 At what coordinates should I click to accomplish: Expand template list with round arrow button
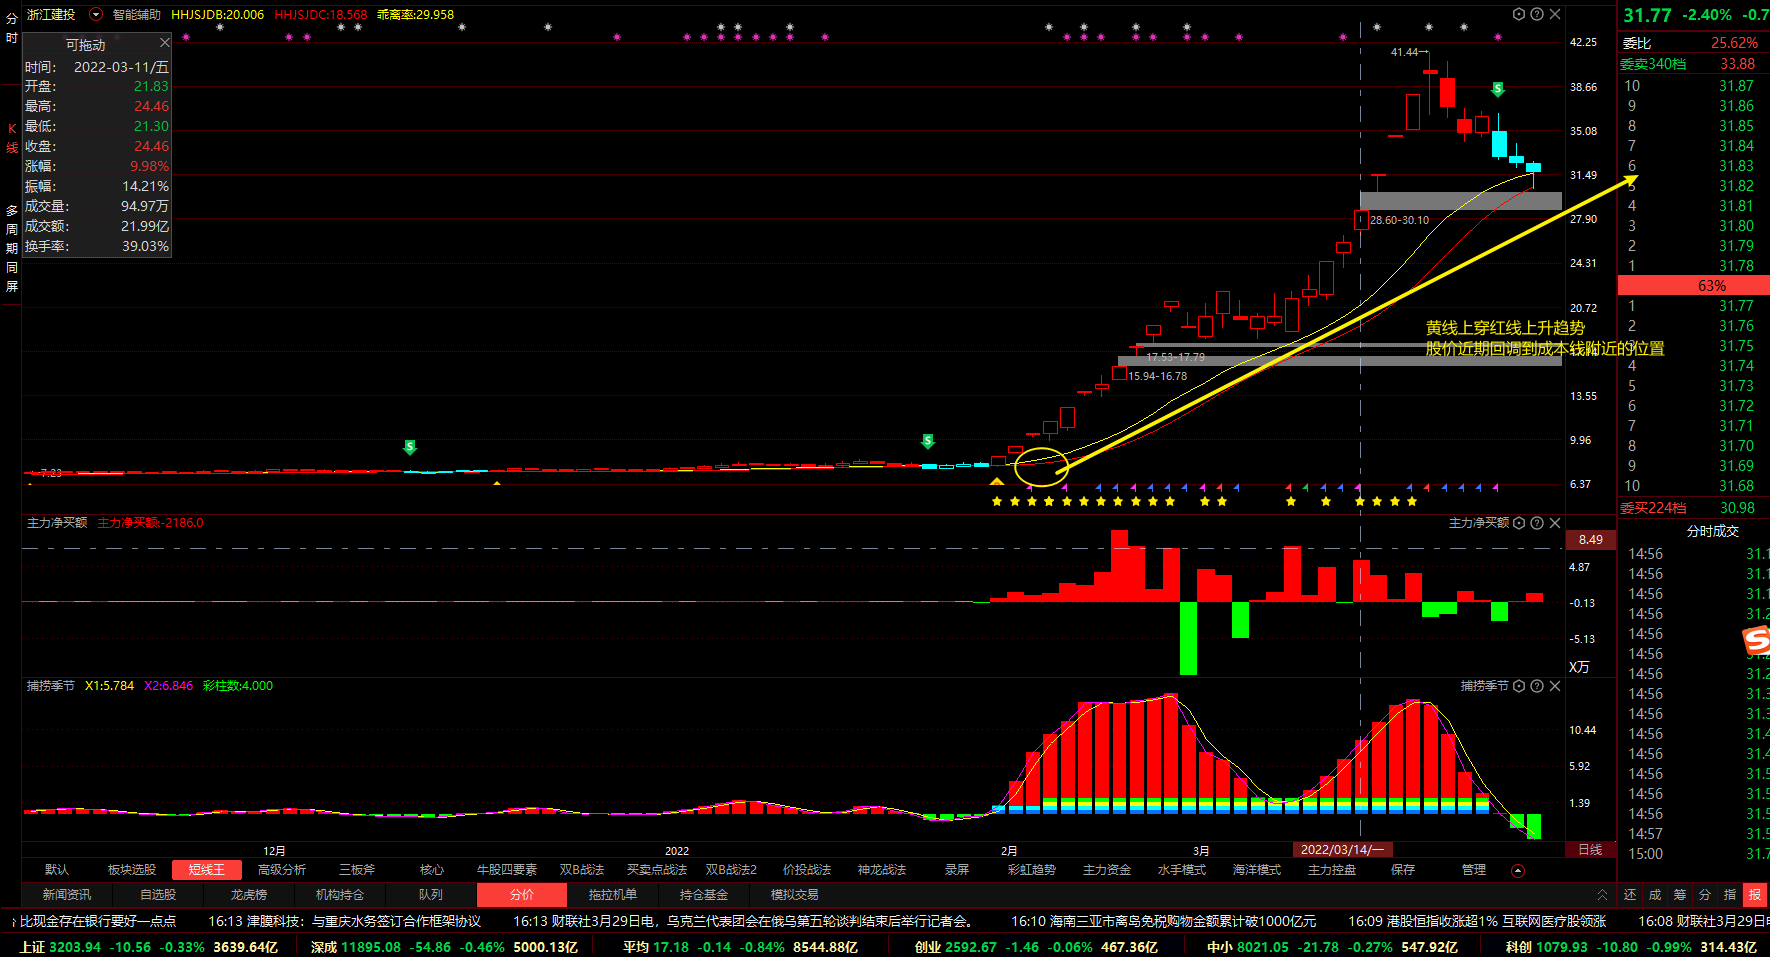point(1517,870)
